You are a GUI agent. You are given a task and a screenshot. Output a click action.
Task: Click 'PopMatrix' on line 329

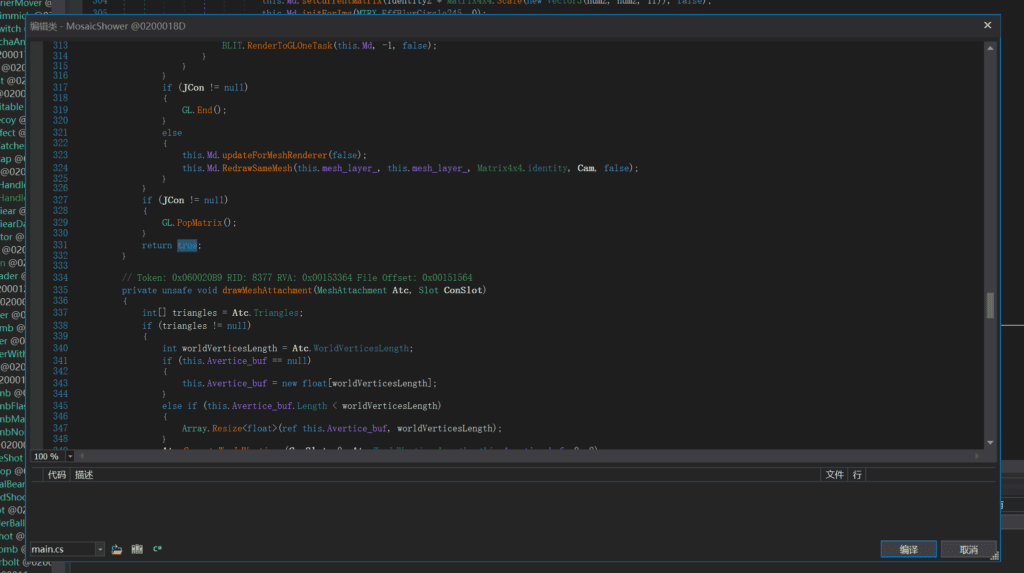click(199, 223)
